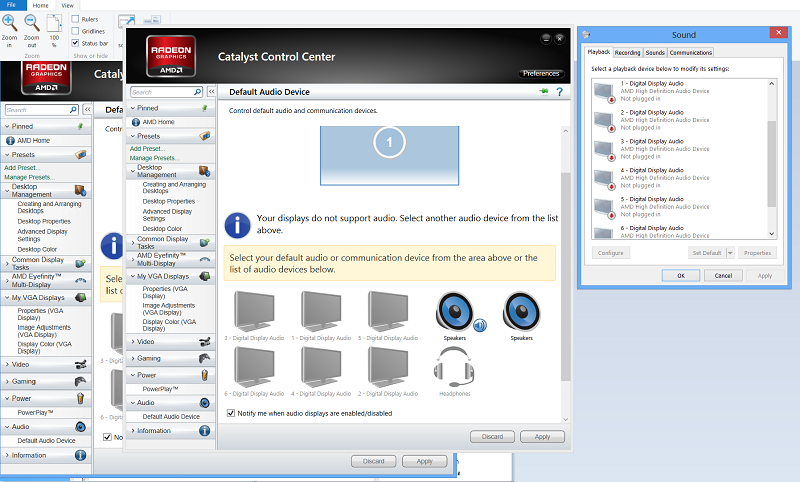The height and width of the screenshot is (482, 800).
Task: Click the Presets icon in front sidebar
Action: [x=205, y=136]
